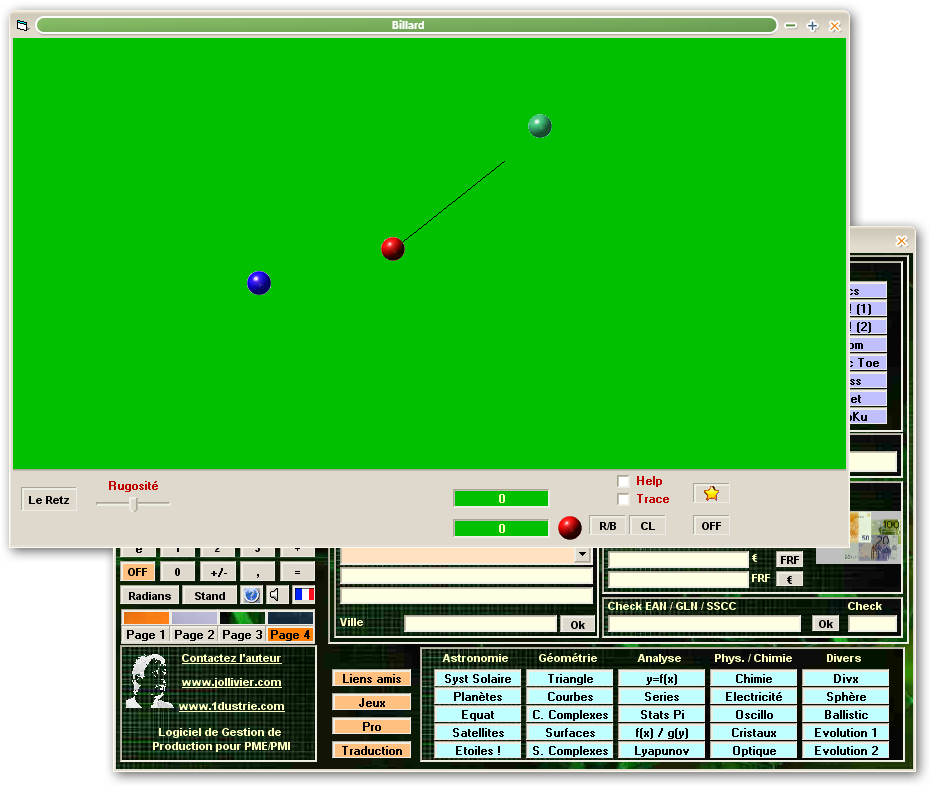
Task: Click the Rugosité slider
Action: point(133,504)
